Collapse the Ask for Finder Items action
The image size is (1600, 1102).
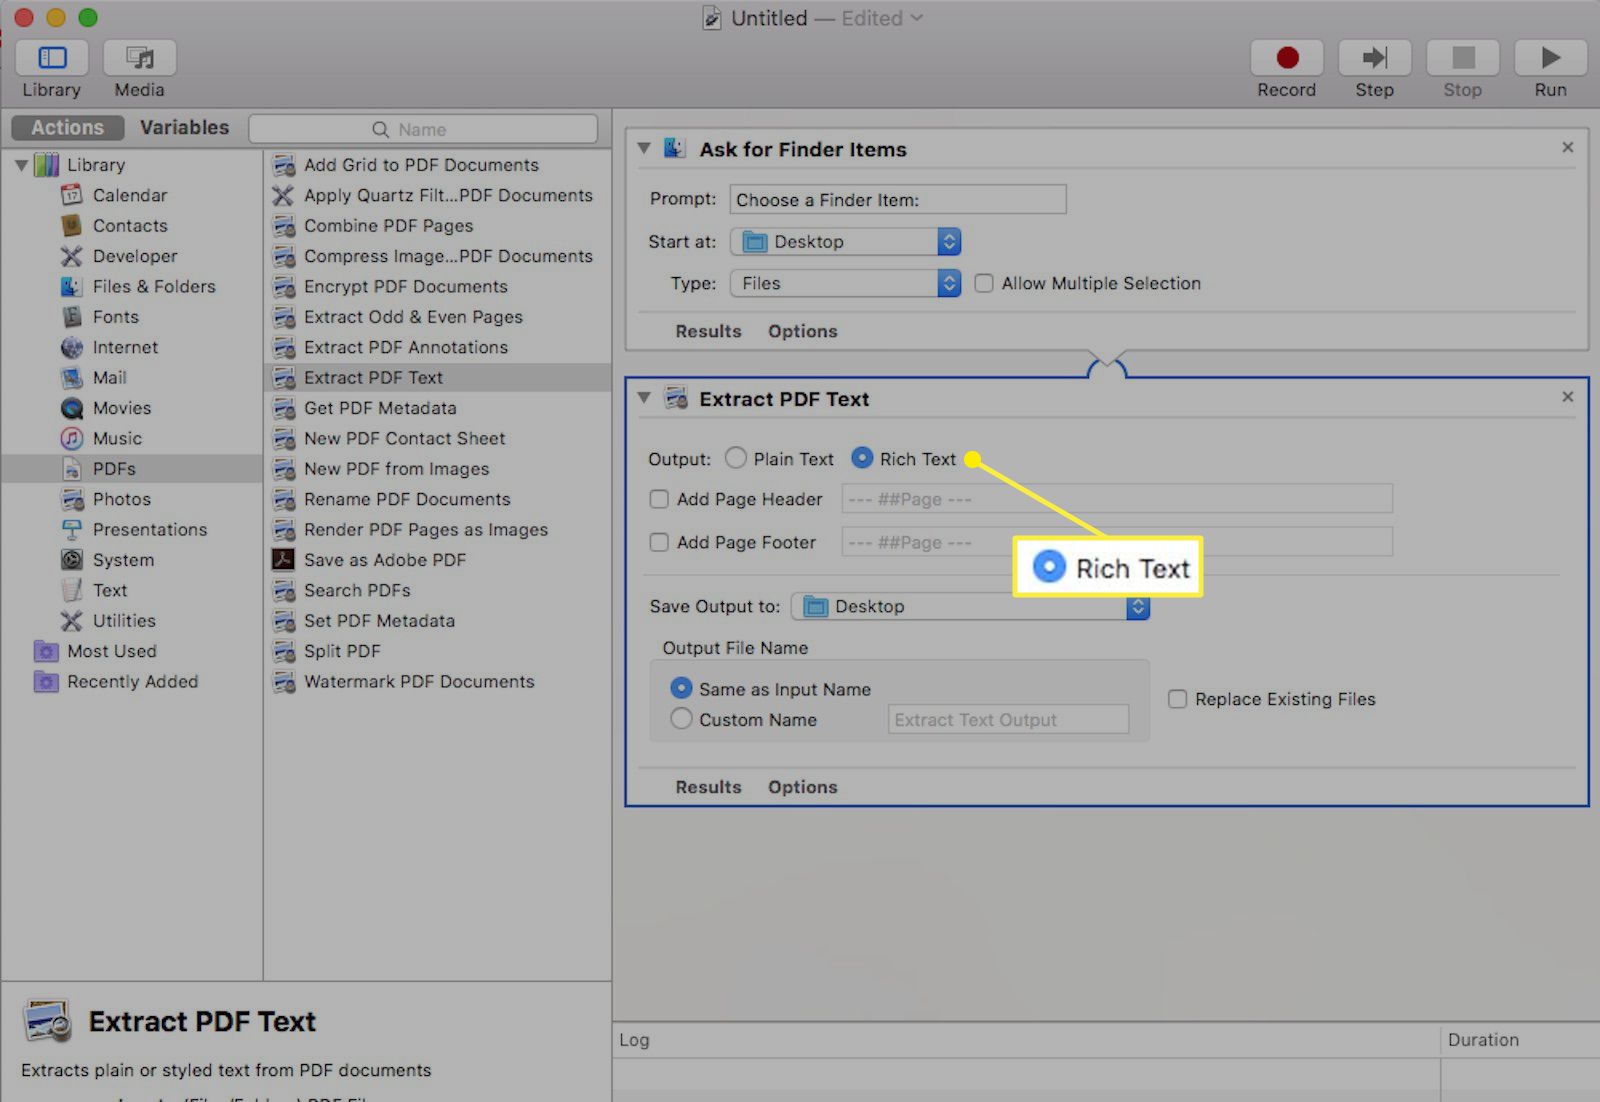644,148
